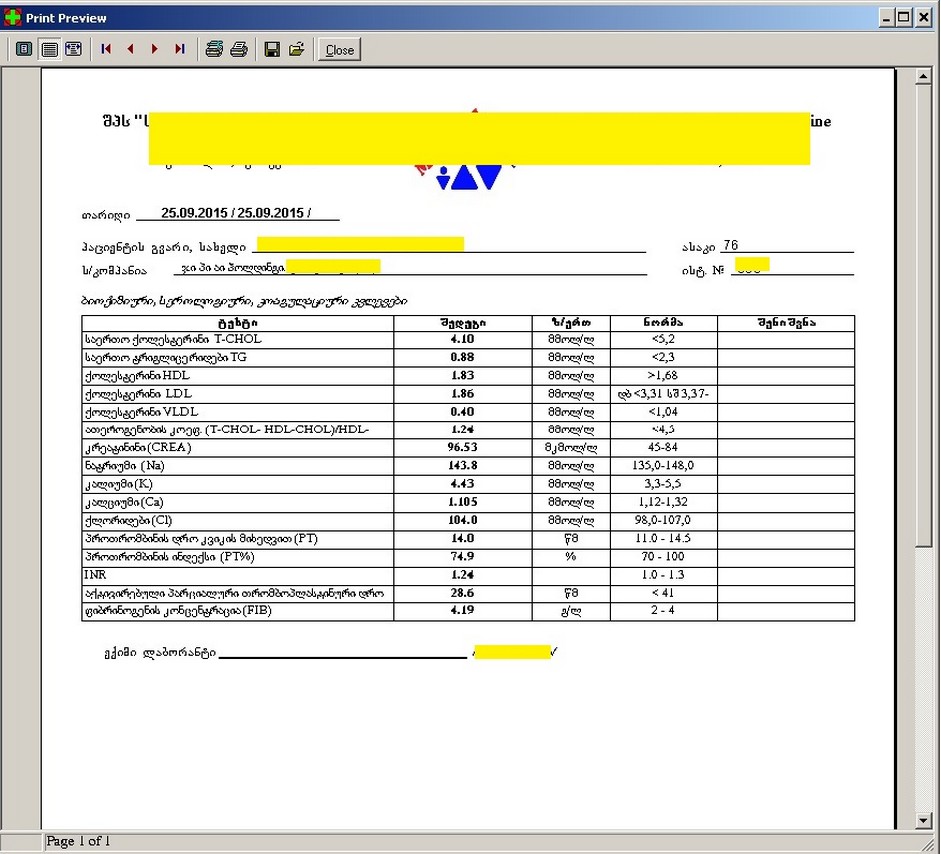Click the INR row label
941x854 pixels.
pyautogui.click(x=95, y=575)
